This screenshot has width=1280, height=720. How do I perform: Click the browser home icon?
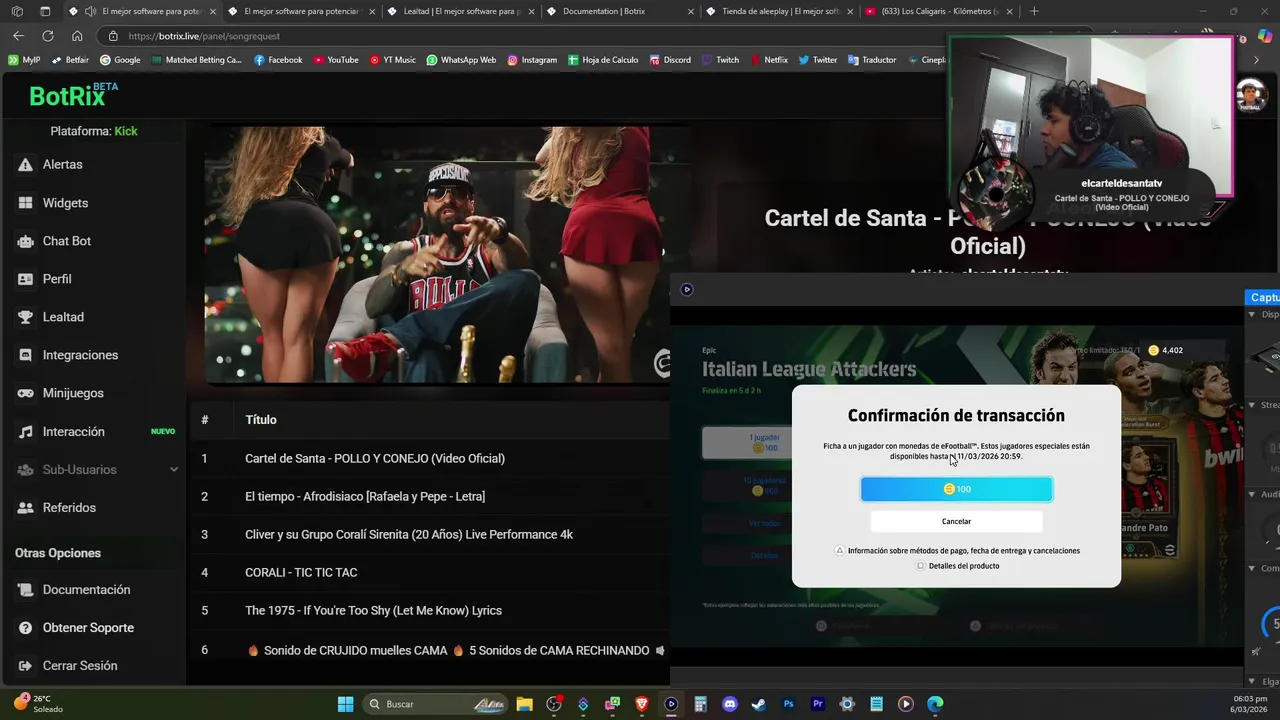(77, 36)
